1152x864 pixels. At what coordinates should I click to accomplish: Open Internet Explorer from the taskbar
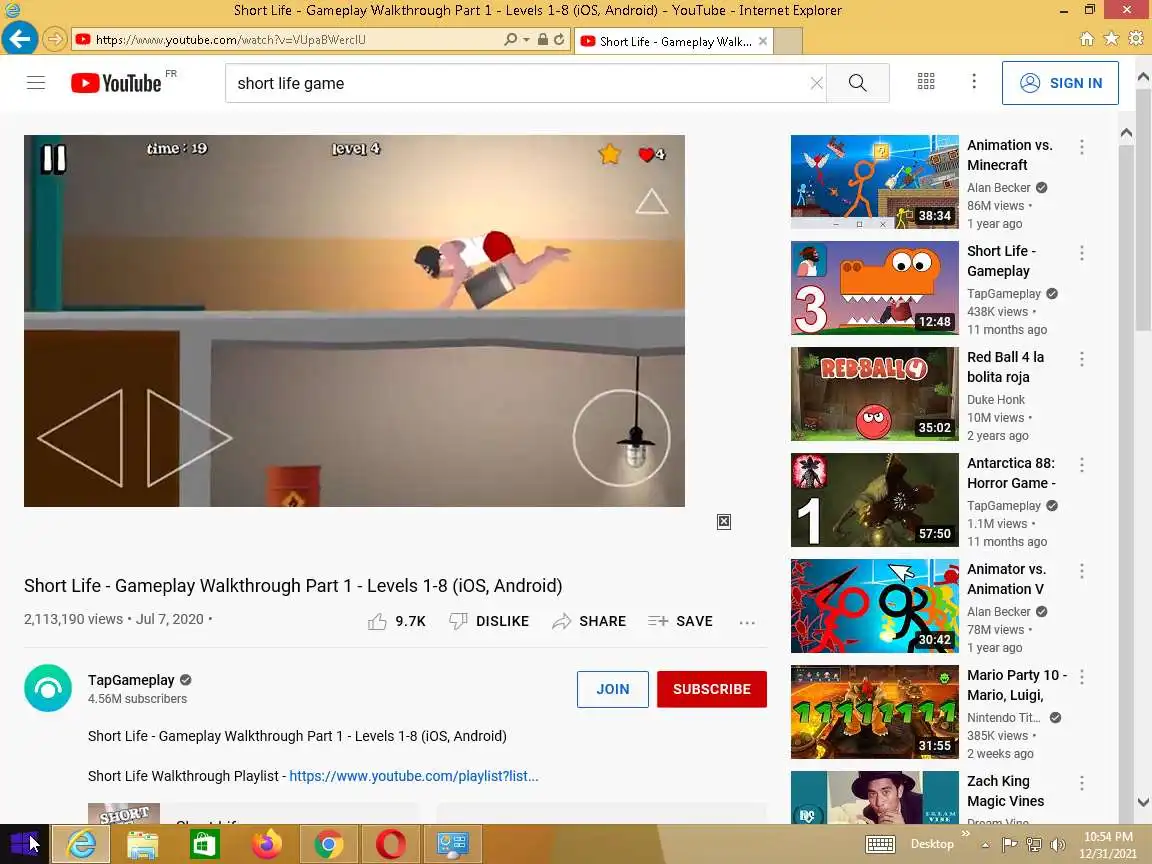click(x=82, y=843)
